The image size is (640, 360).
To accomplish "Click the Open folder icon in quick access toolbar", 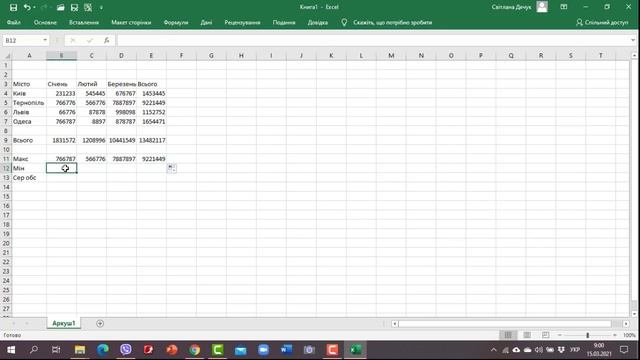I will (60, 7).
